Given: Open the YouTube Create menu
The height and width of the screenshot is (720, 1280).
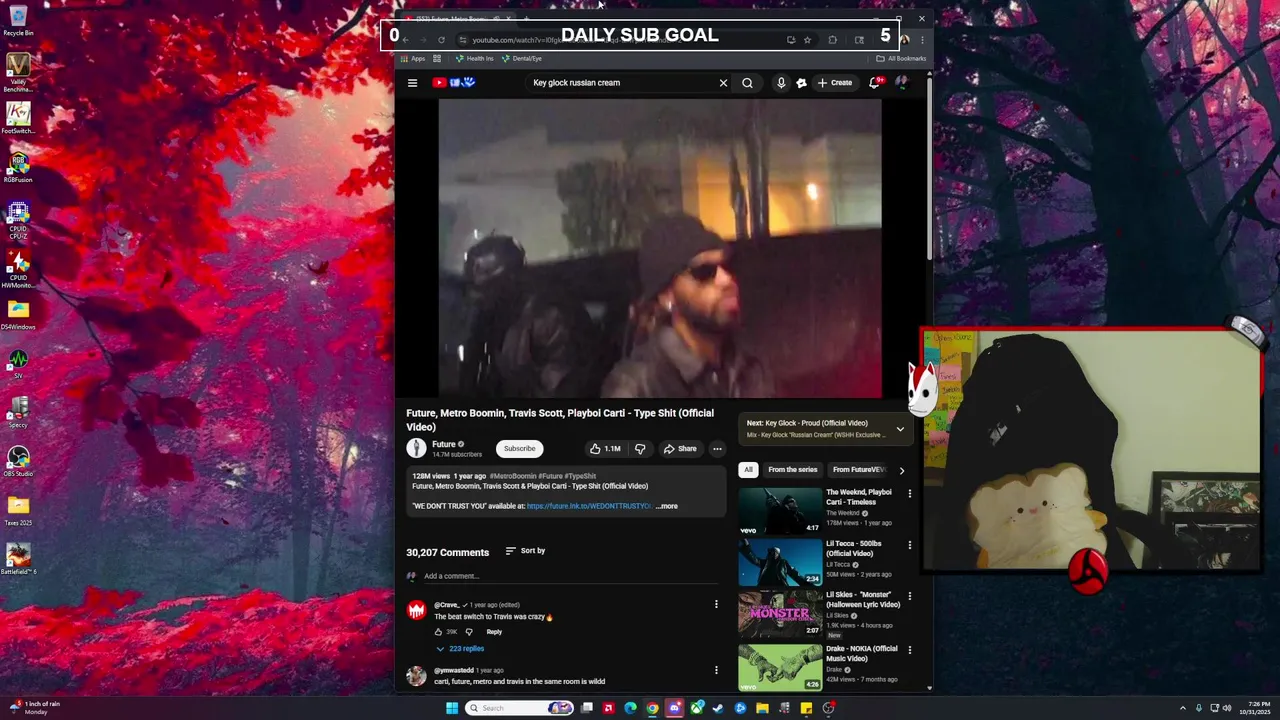Looking at the screenshot, I should click(x=834, y=83).
